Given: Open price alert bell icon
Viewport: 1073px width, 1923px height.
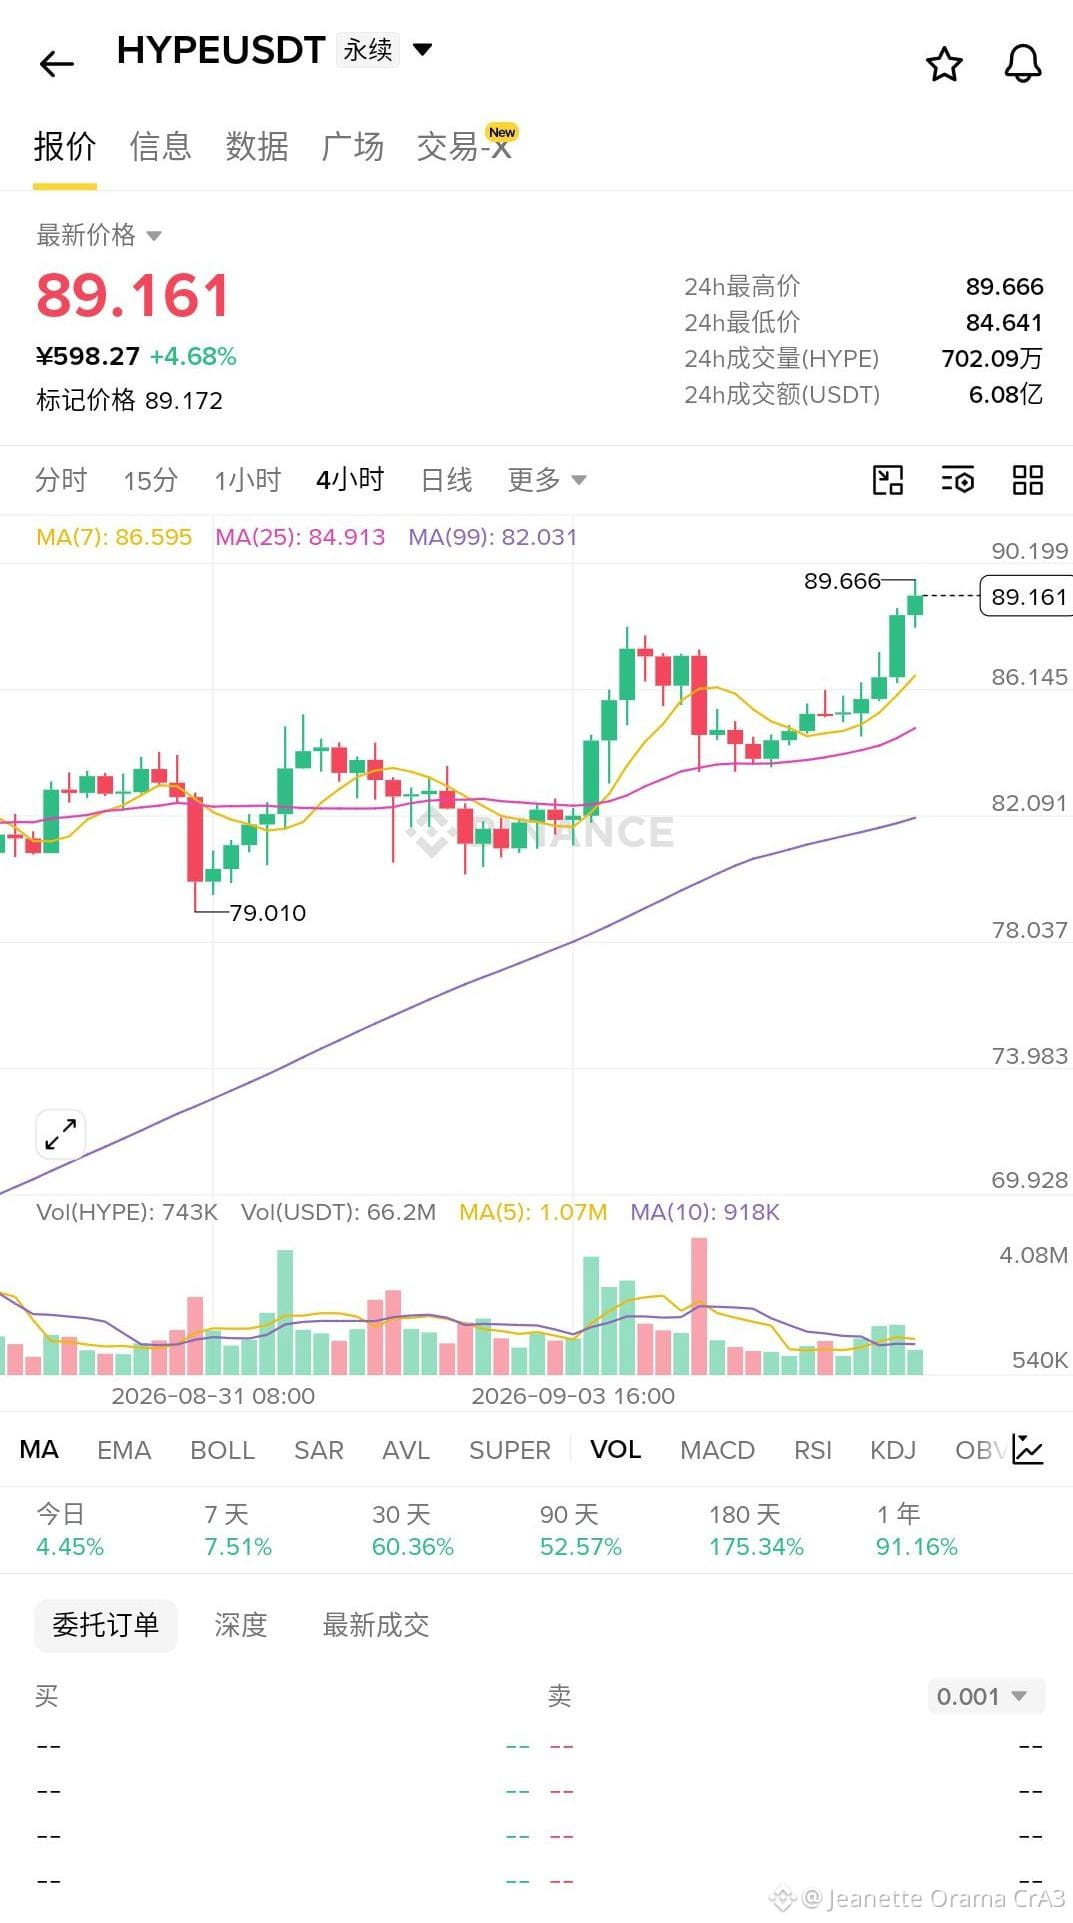Looking at the screenshot, I should [1023, 64].
